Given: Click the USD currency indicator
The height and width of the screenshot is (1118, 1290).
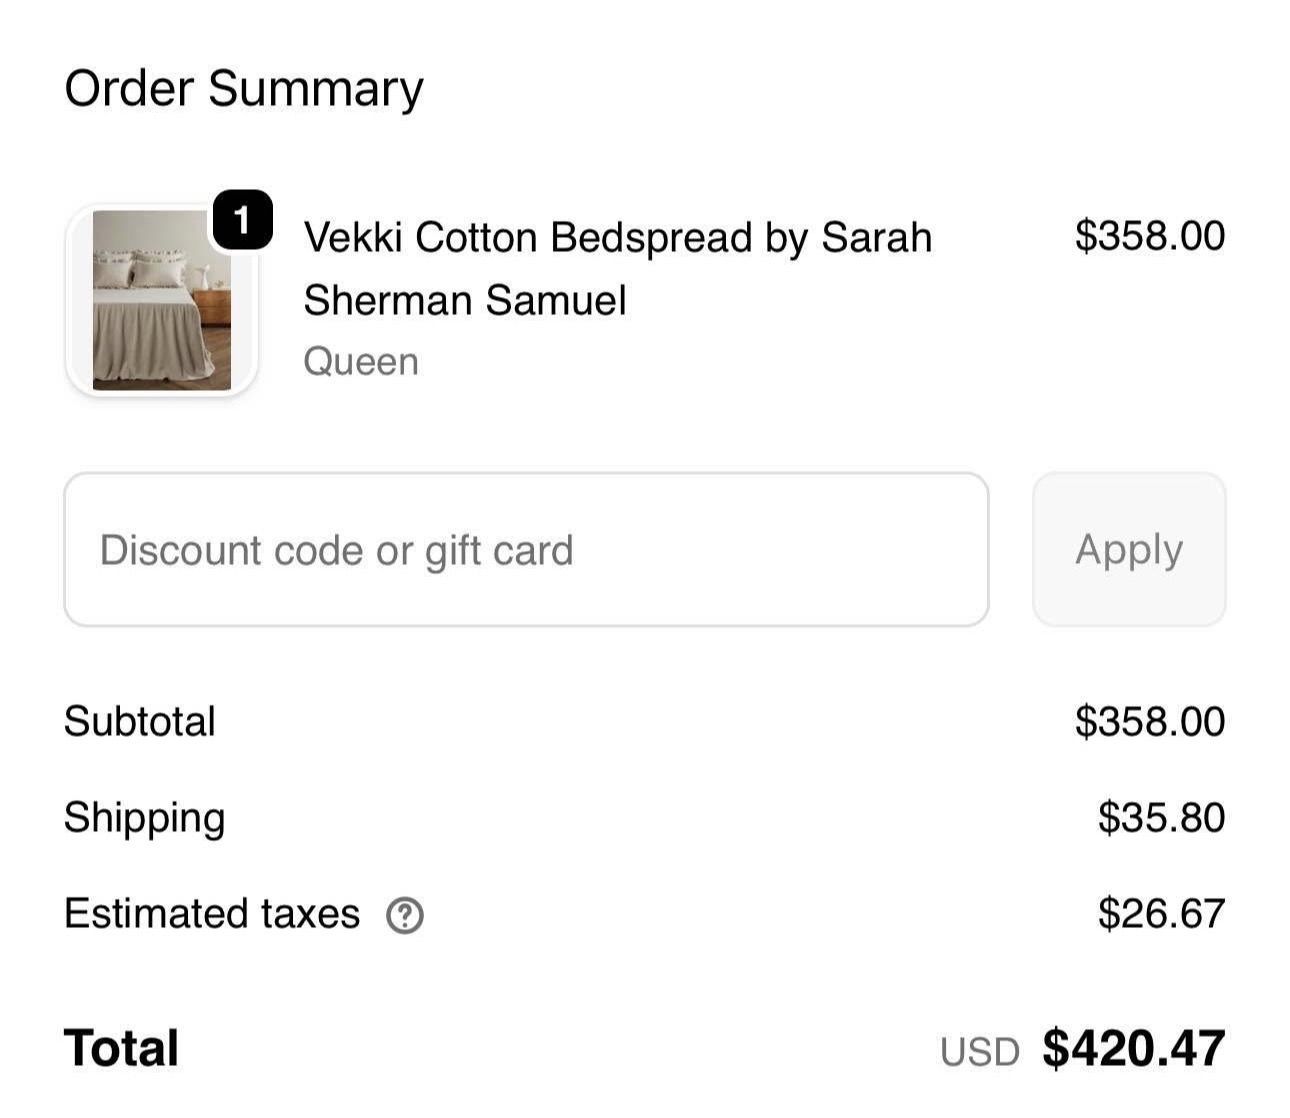Looking at the screenshot, I should [x=979, y=1052].
